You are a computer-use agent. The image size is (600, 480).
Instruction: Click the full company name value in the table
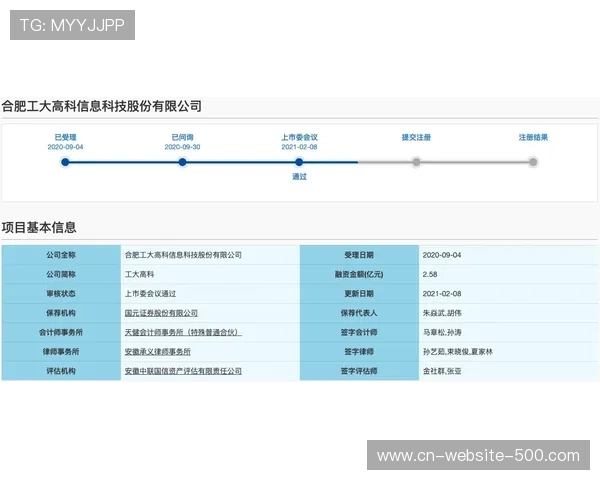point(183,255)
